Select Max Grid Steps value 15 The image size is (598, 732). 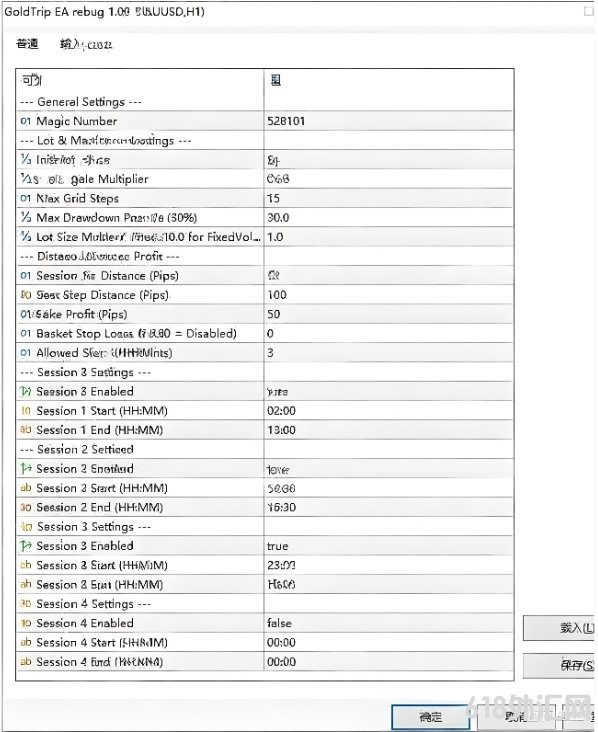(273, 198)
